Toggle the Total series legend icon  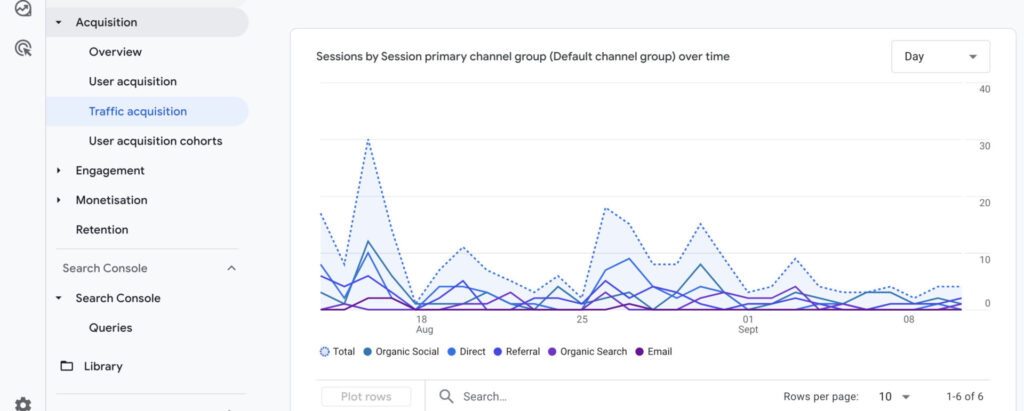[x=324, y=352]
